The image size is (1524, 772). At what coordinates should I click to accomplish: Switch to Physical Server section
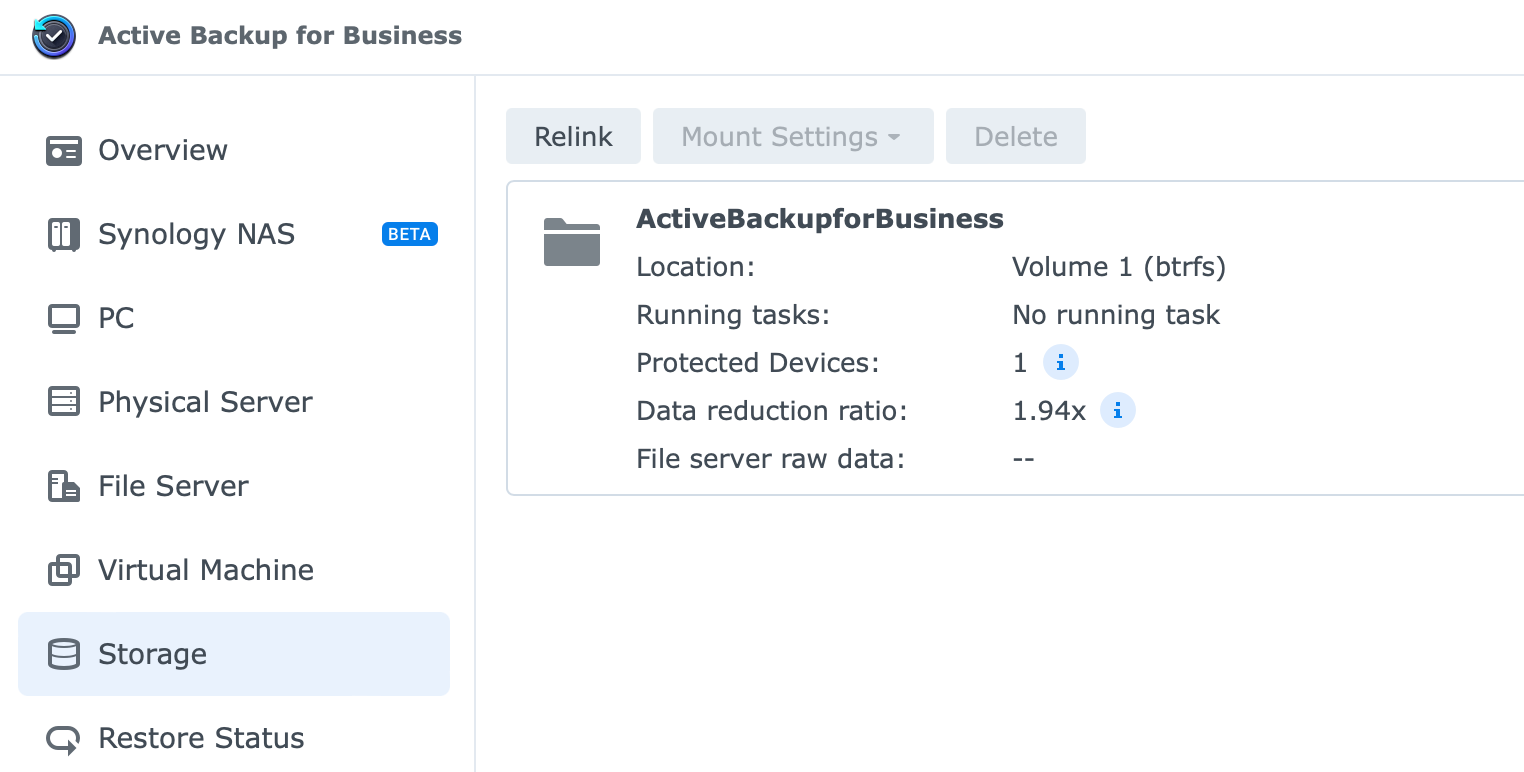234,402
